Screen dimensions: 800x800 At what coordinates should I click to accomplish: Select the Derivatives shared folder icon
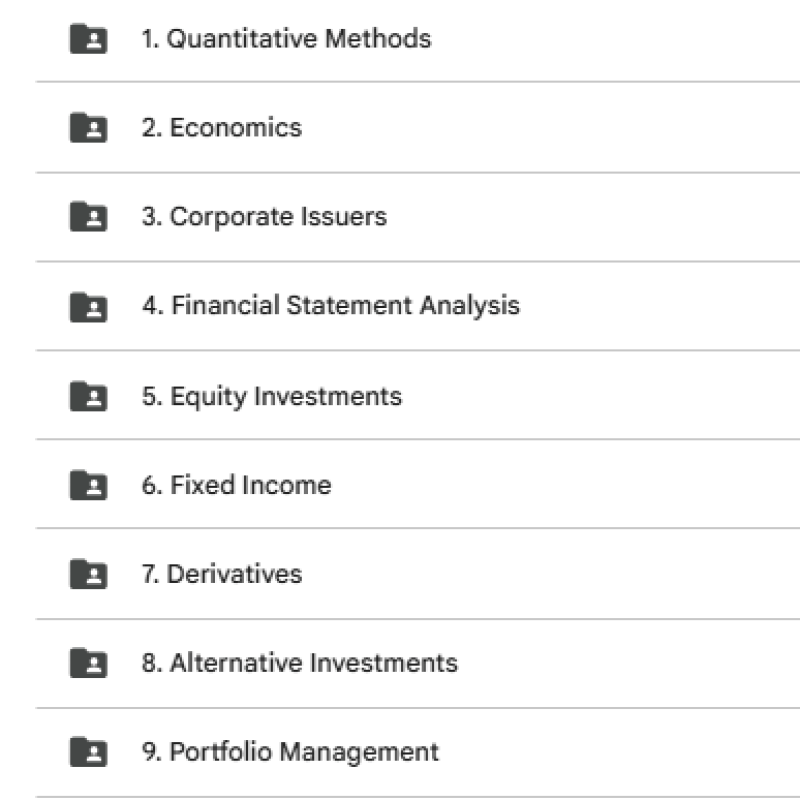pyautogui.click(x=88, y=574)
